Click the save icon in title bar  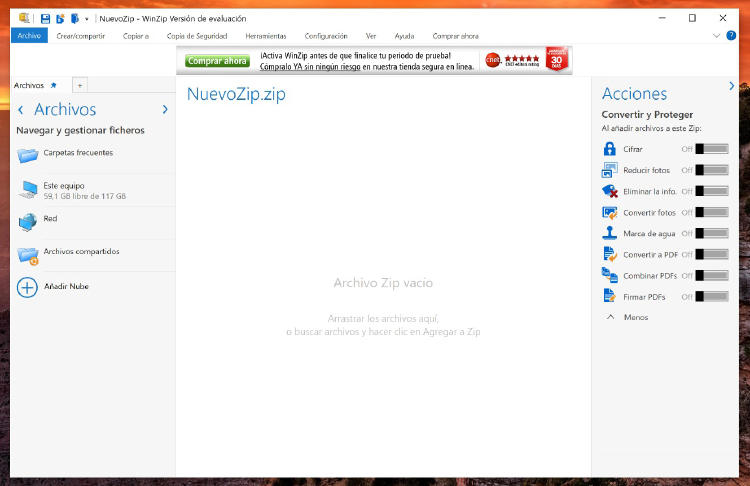click(x=46, y=18)
